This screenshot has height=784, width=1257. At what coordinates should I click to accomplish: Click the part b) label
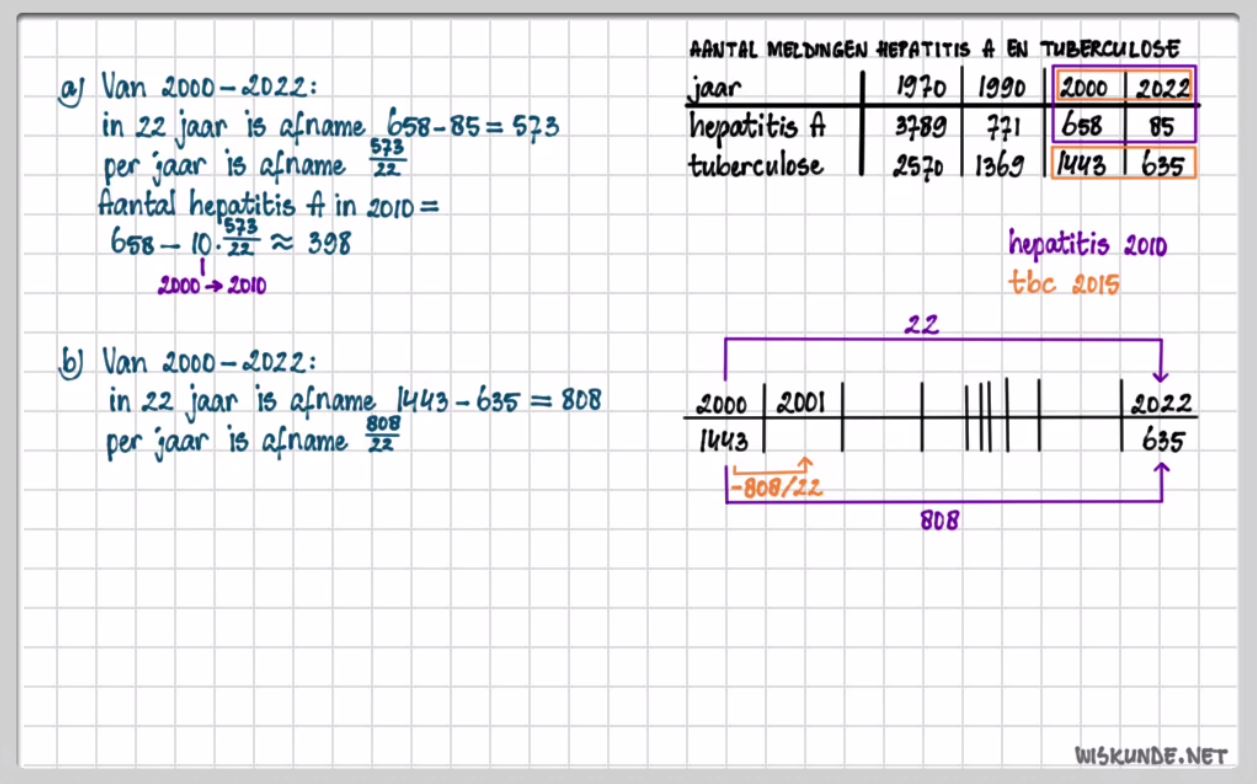point(71,362)
